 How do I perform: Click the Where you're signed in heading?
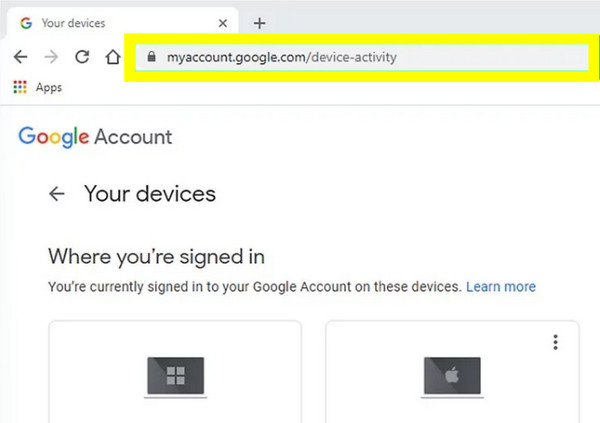click(157, 256)
